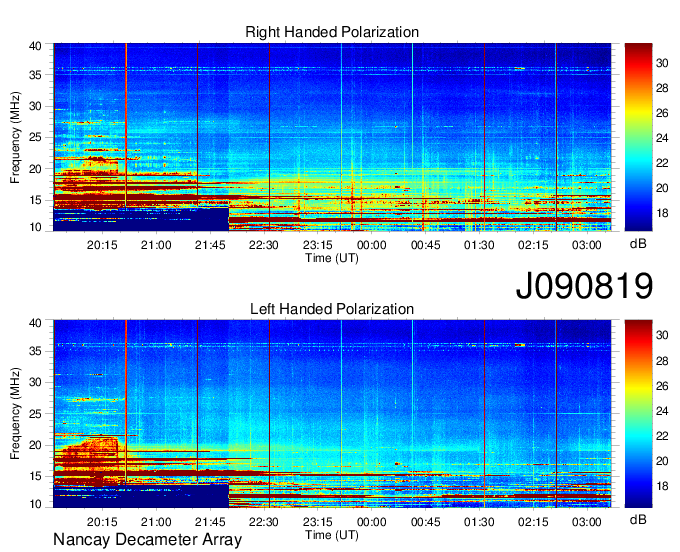This screenshot has width=680, height=552.
Task: Click the Right Handed Polarization spectrogram image
Action: [332, 137]
